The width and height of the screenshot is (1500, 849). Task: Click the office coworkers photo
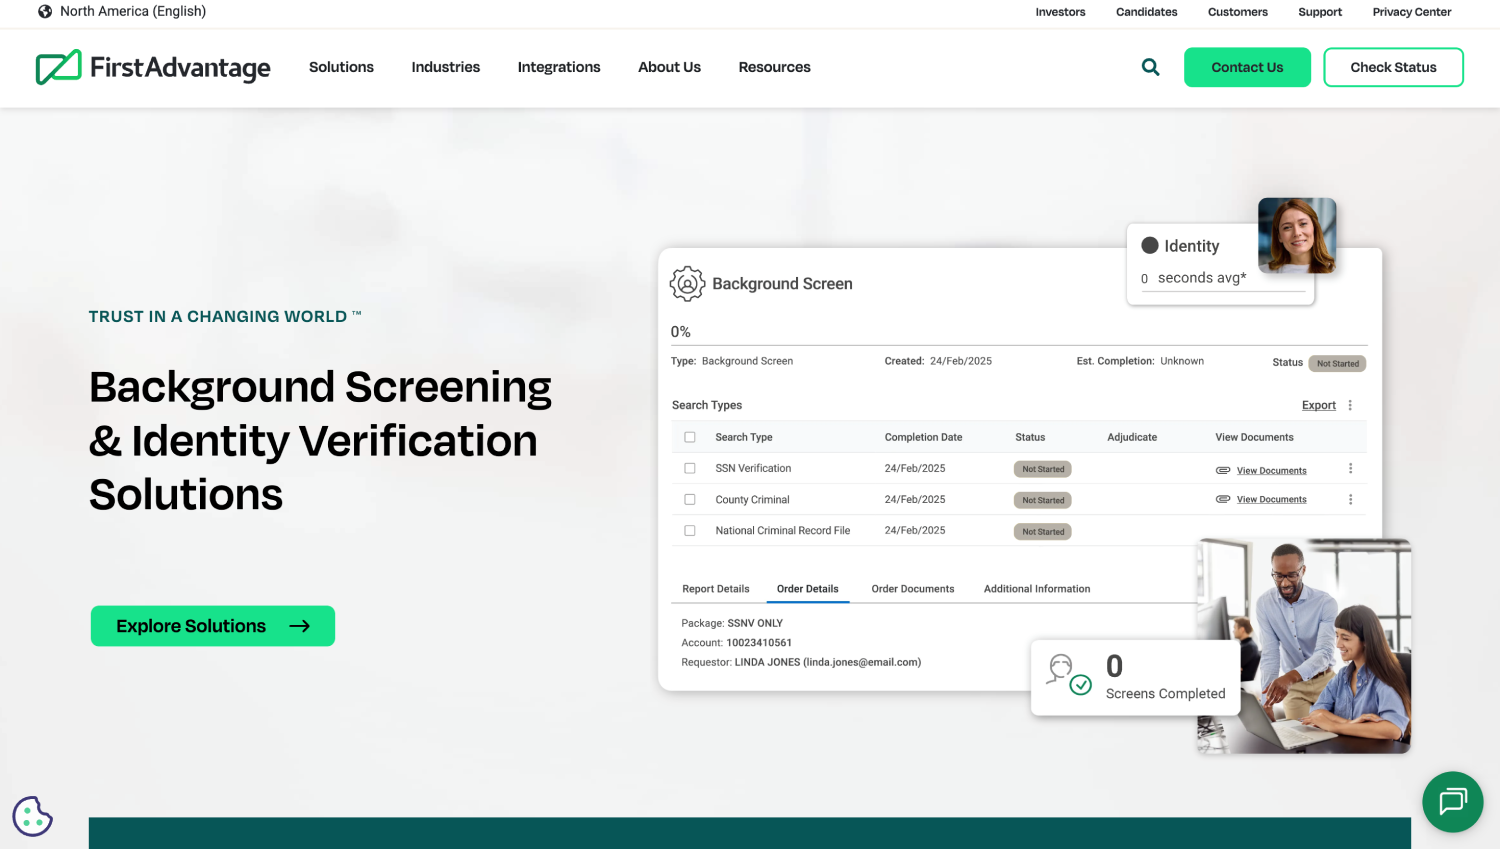(x=1304, y=646)
